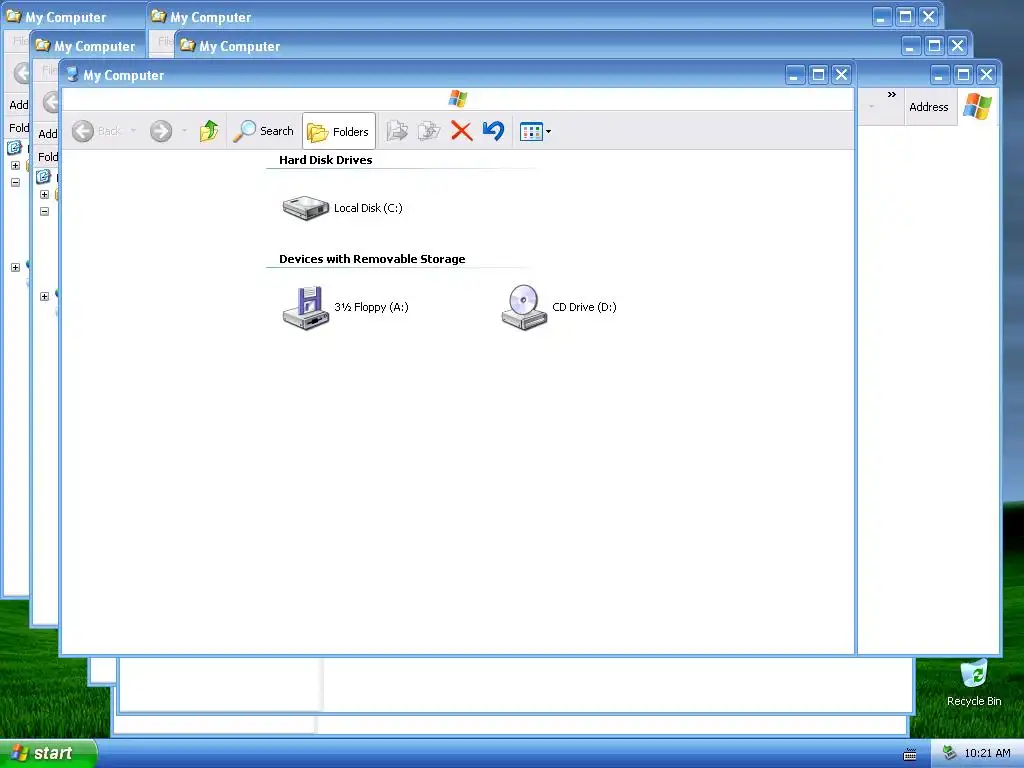Click the Copy To toolbar icon
The height and width of the screenshot is (768, 1024).
[x=429, y=131]
